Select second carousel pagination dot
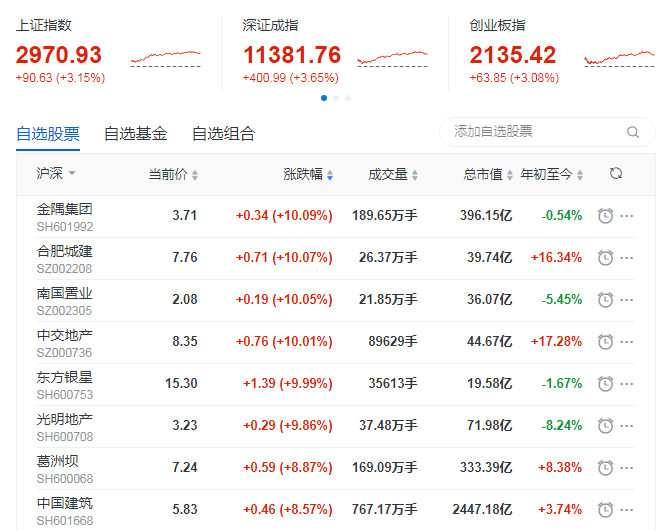 point(336,98)
